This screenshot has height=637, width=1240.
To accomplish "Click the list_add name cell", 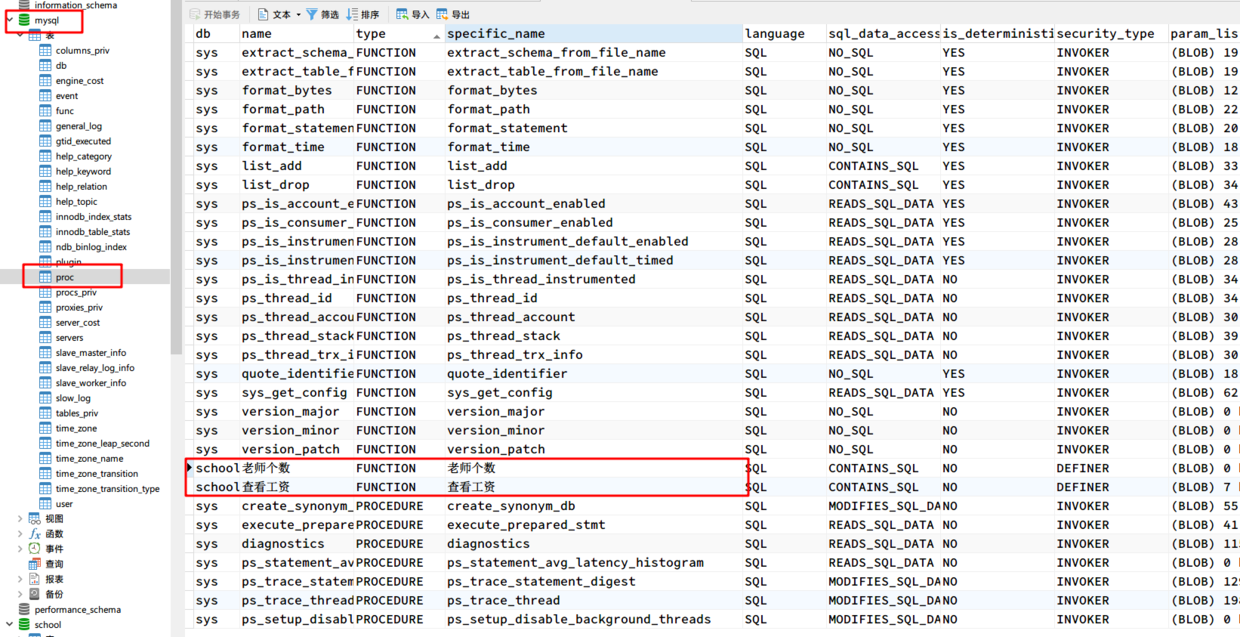I will [x=296, y=166].
